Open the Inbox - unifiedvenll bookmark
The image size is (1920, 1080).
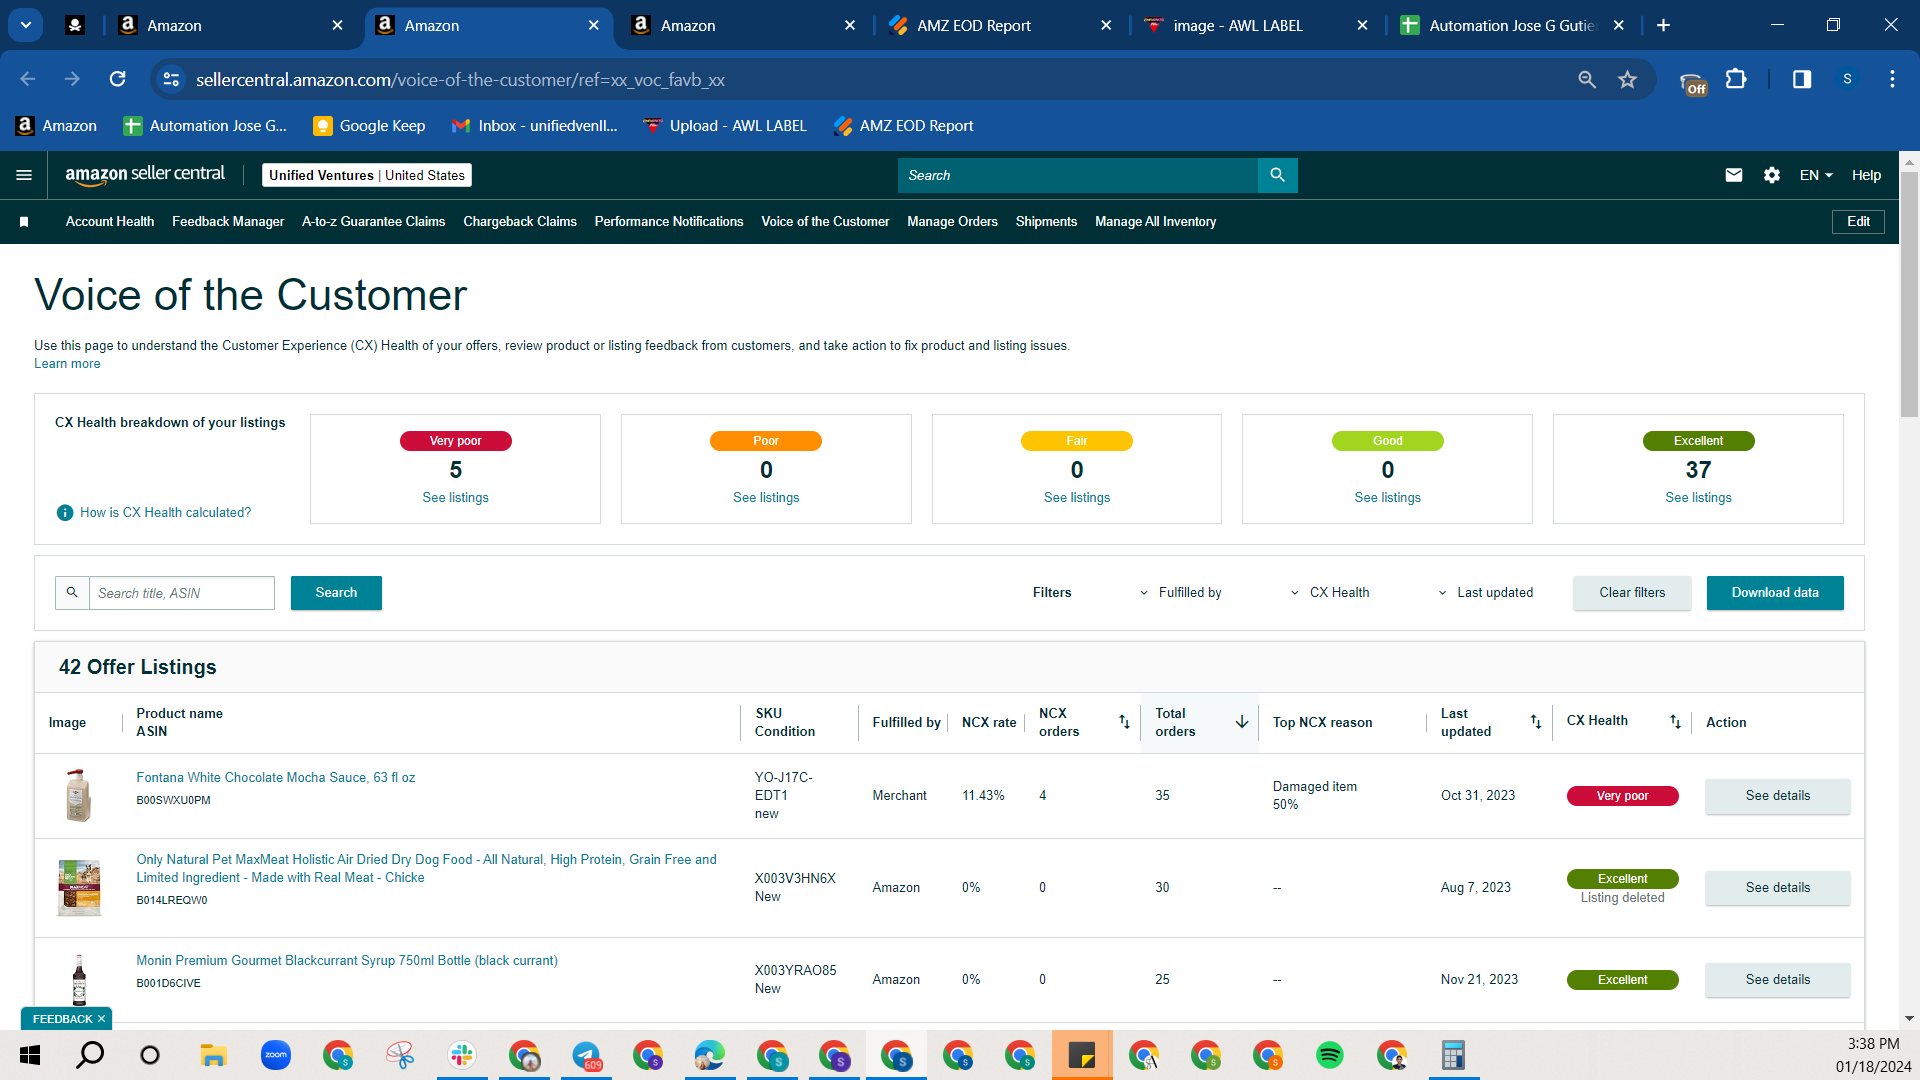coord(535,126)
